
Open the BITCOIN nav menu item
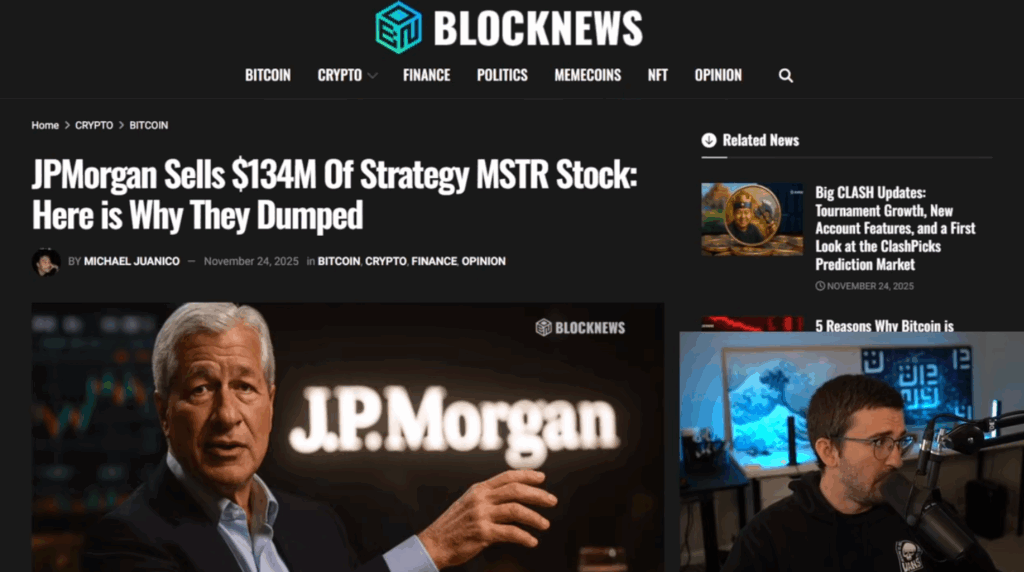[268, 75]
